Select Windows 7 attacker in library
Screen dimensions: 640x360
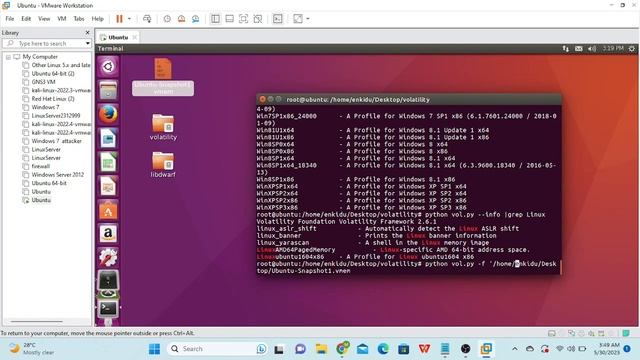click(53, 141)
